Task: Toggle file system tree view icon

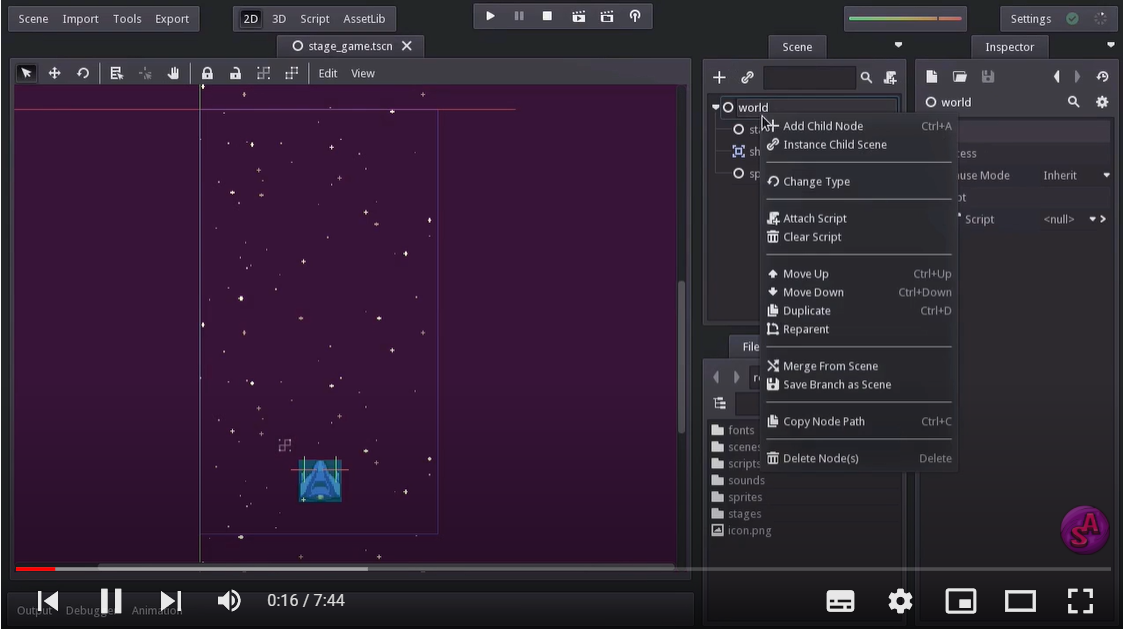Action: [x=720, y=403]
